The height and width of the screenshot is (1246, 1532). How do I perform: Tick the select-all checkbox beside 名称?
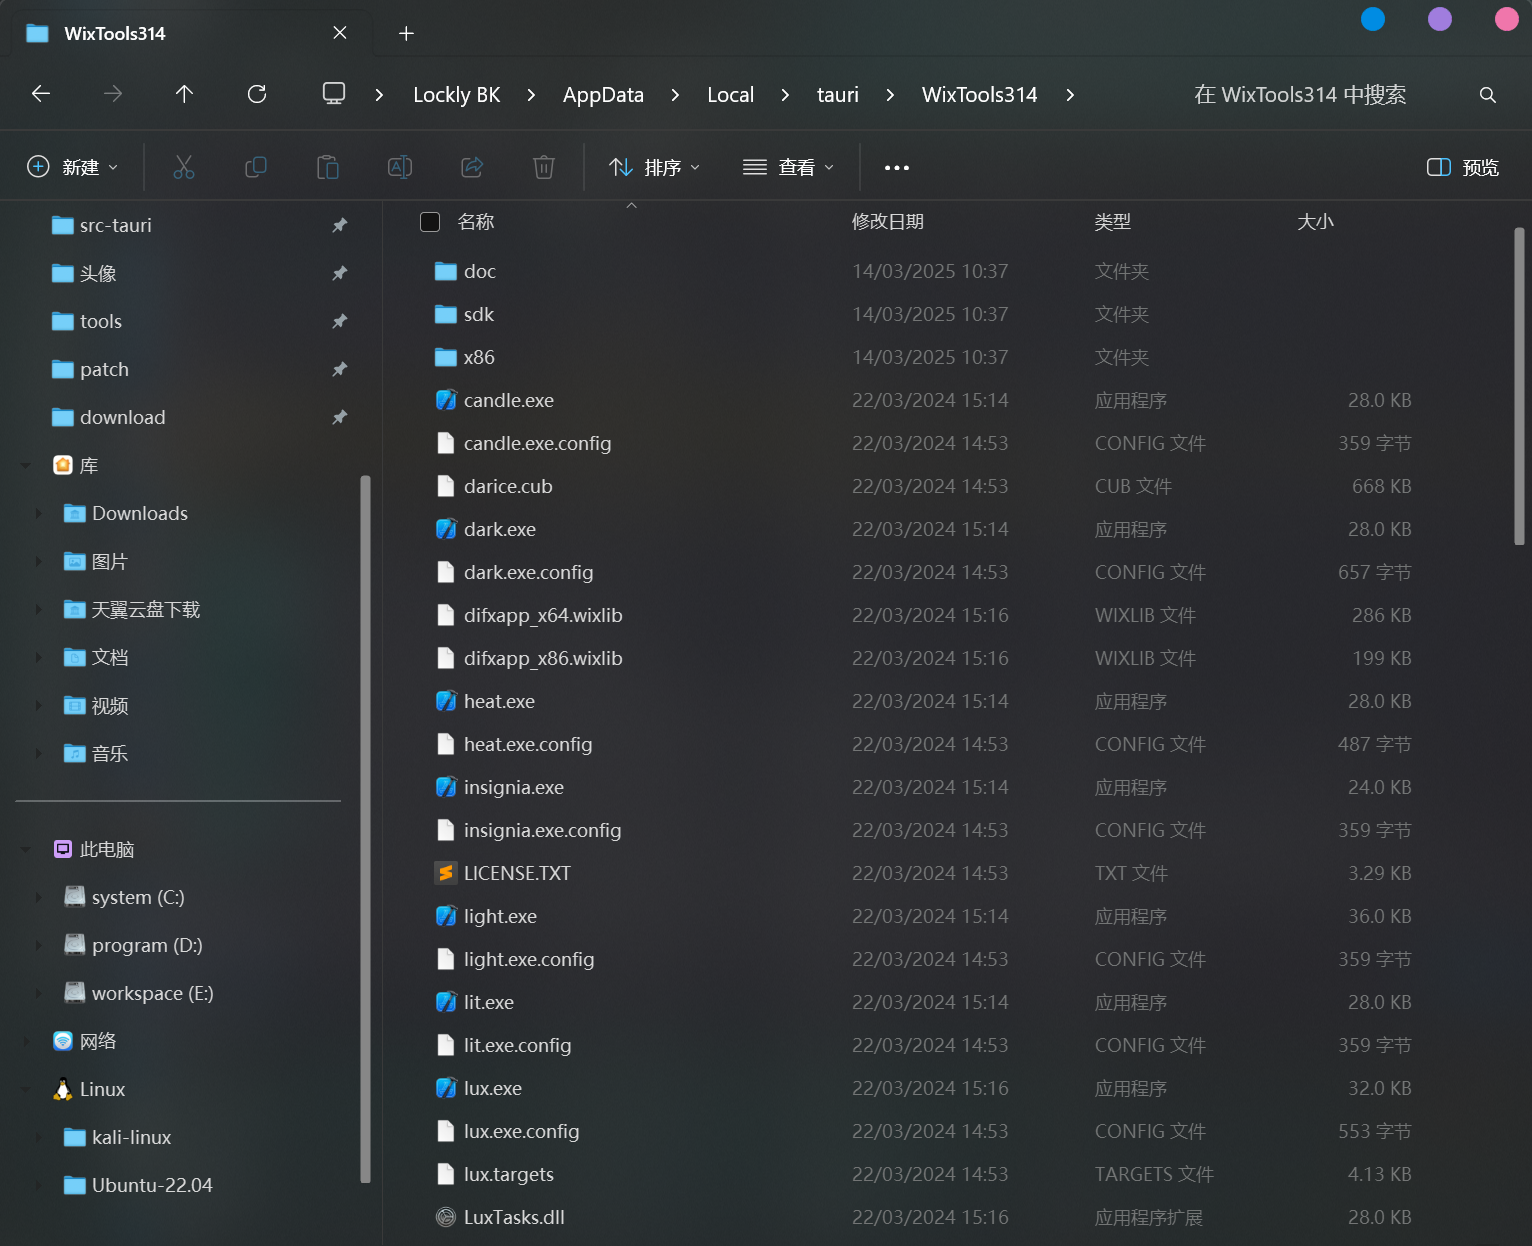pos(430,222)
